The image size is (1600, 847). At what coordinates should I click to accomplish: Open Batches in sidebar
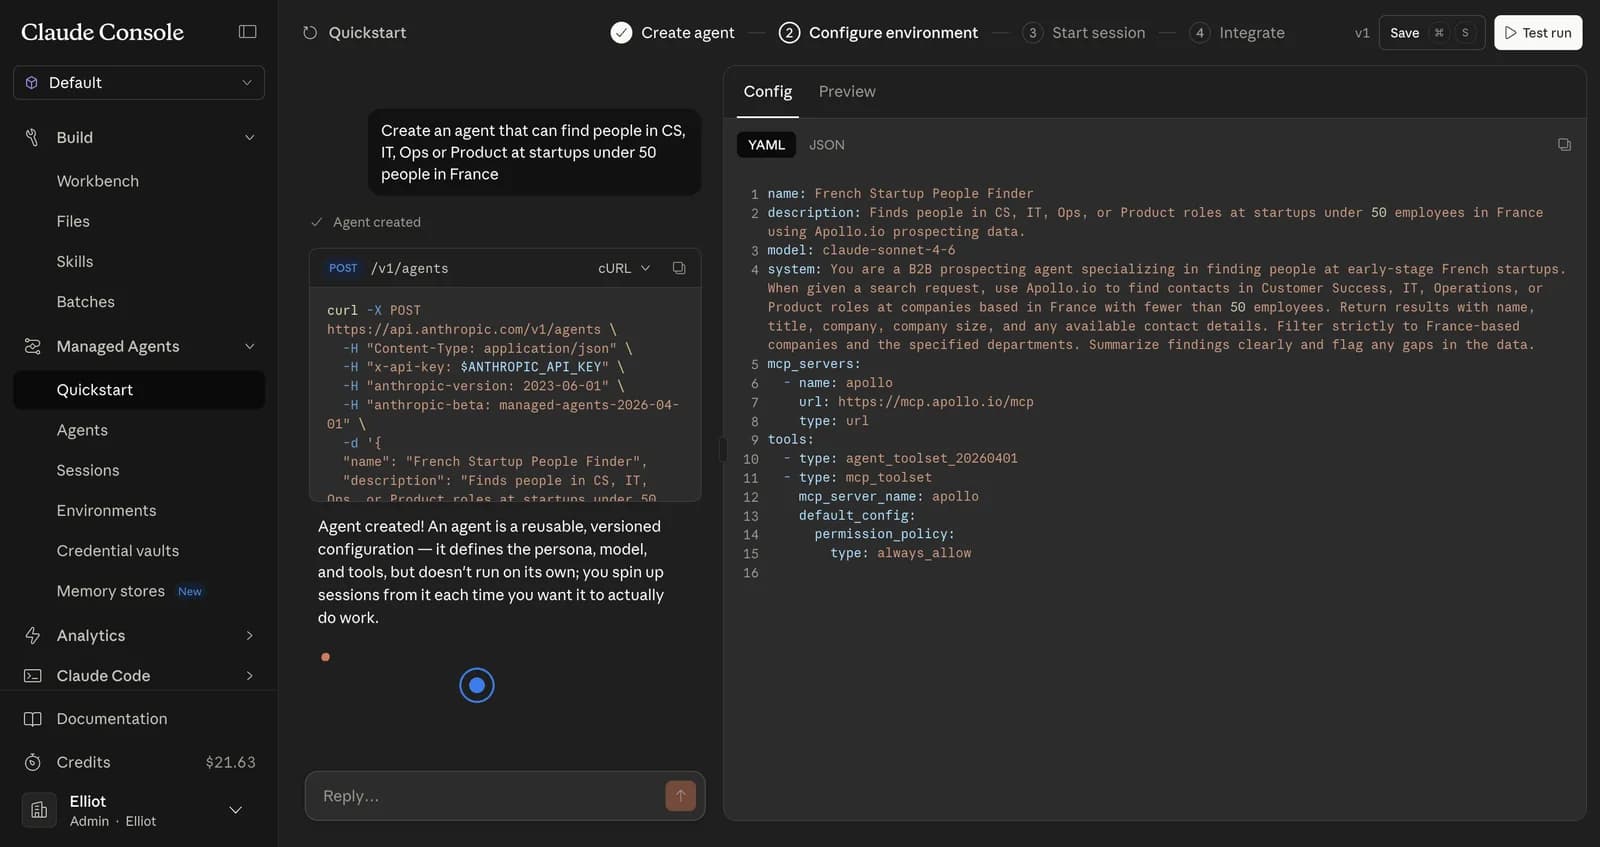point(85,301)
